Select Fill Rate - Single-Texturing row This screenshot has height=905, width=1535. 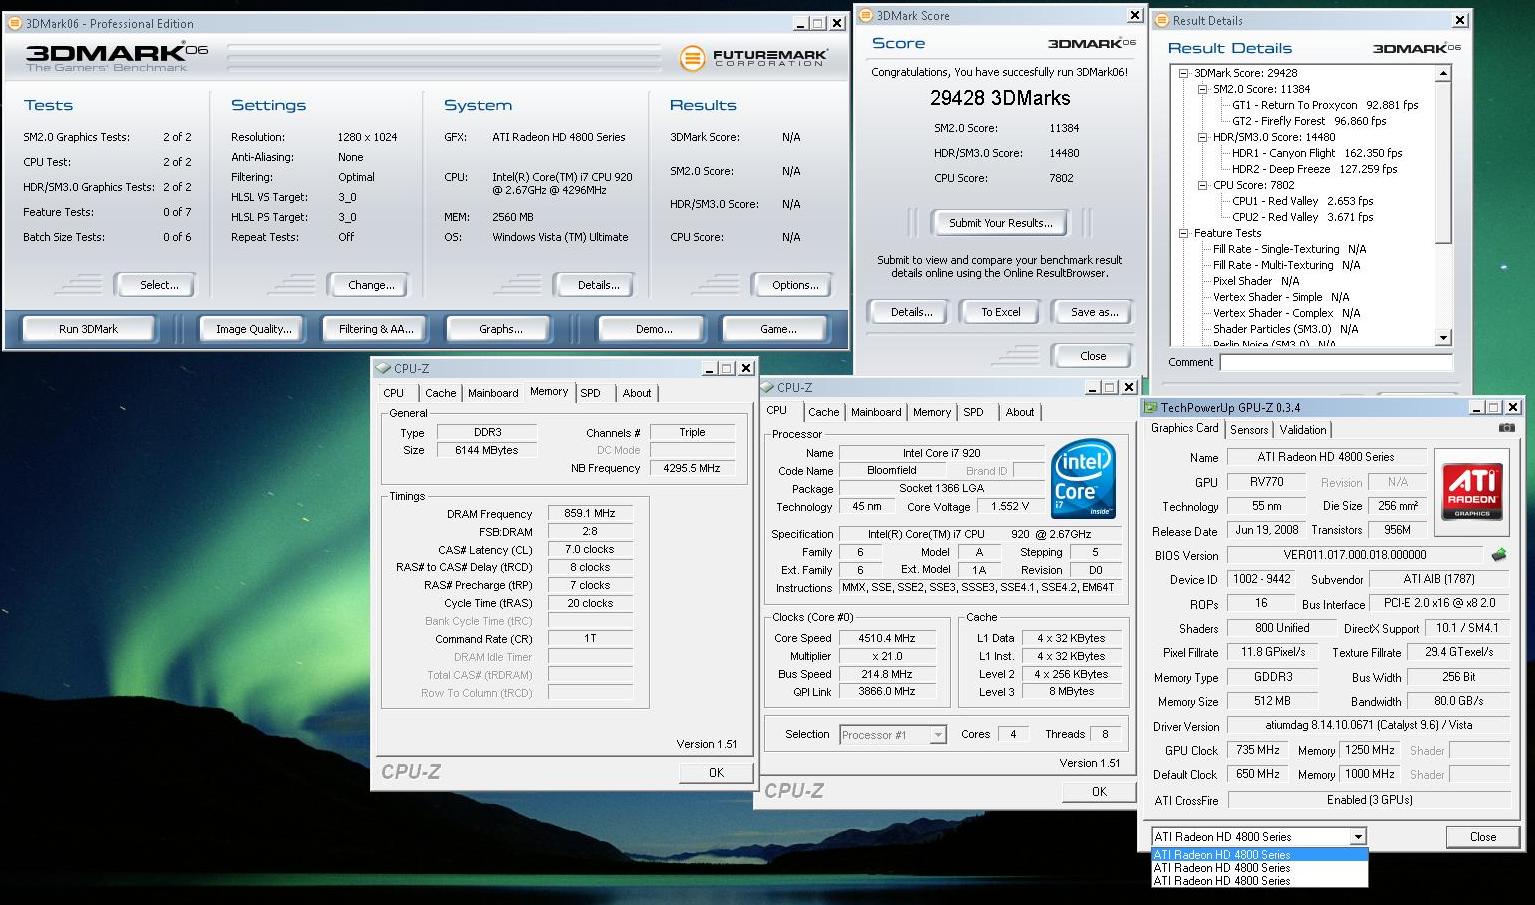(1289, 249)
